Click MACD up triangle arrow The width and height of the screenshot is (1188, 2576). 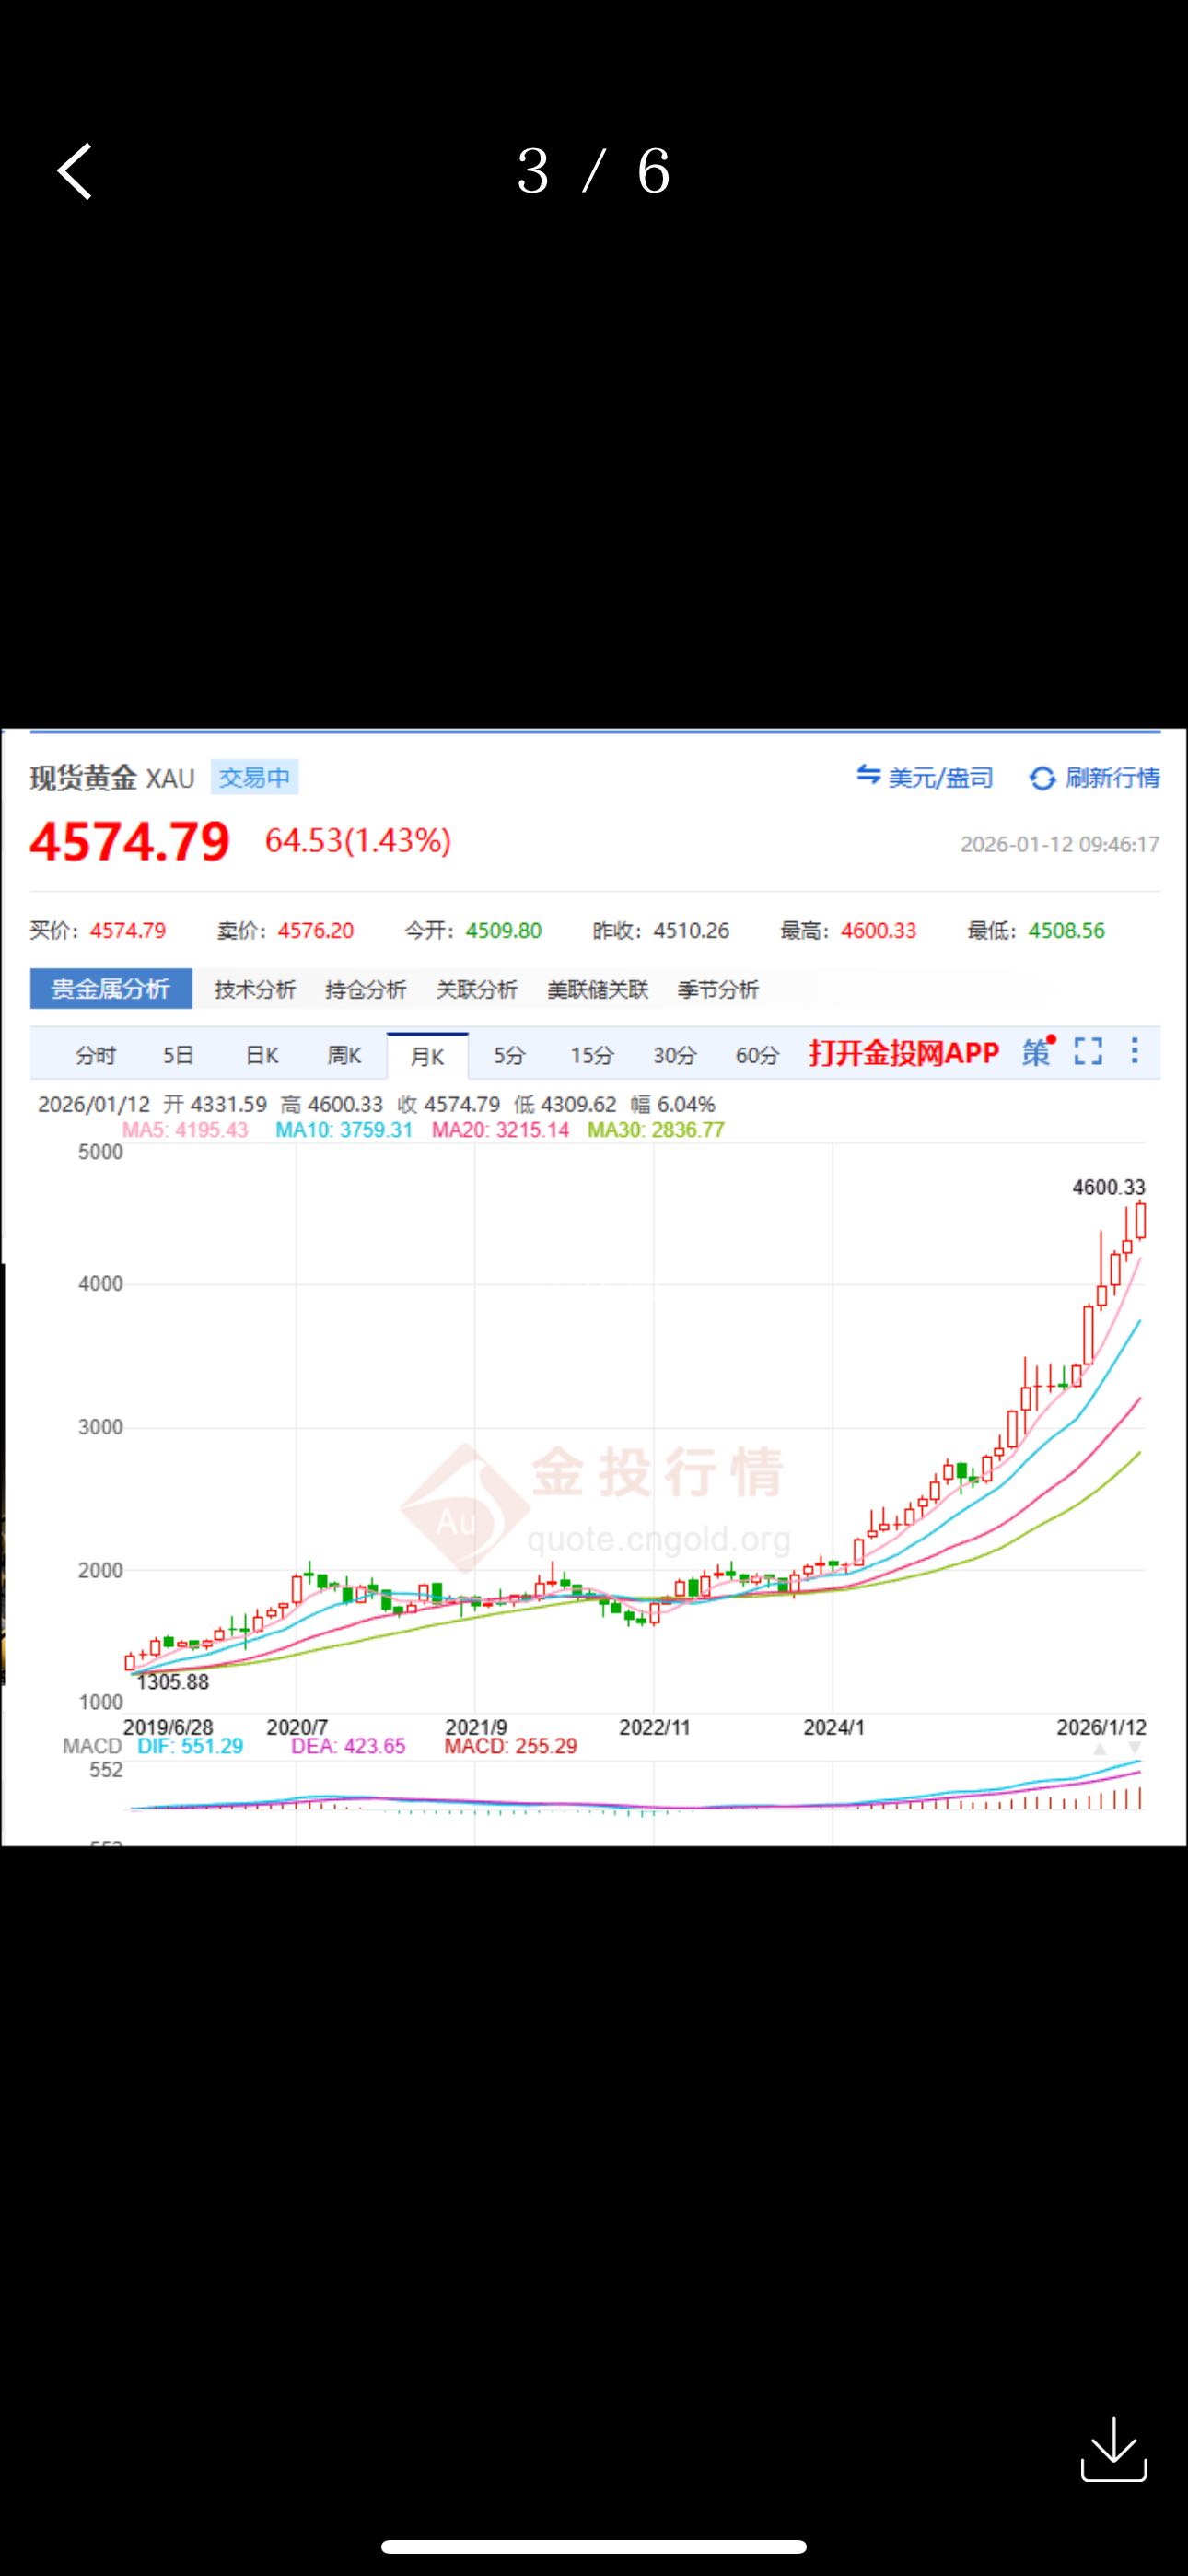tap(1100, 1749)
